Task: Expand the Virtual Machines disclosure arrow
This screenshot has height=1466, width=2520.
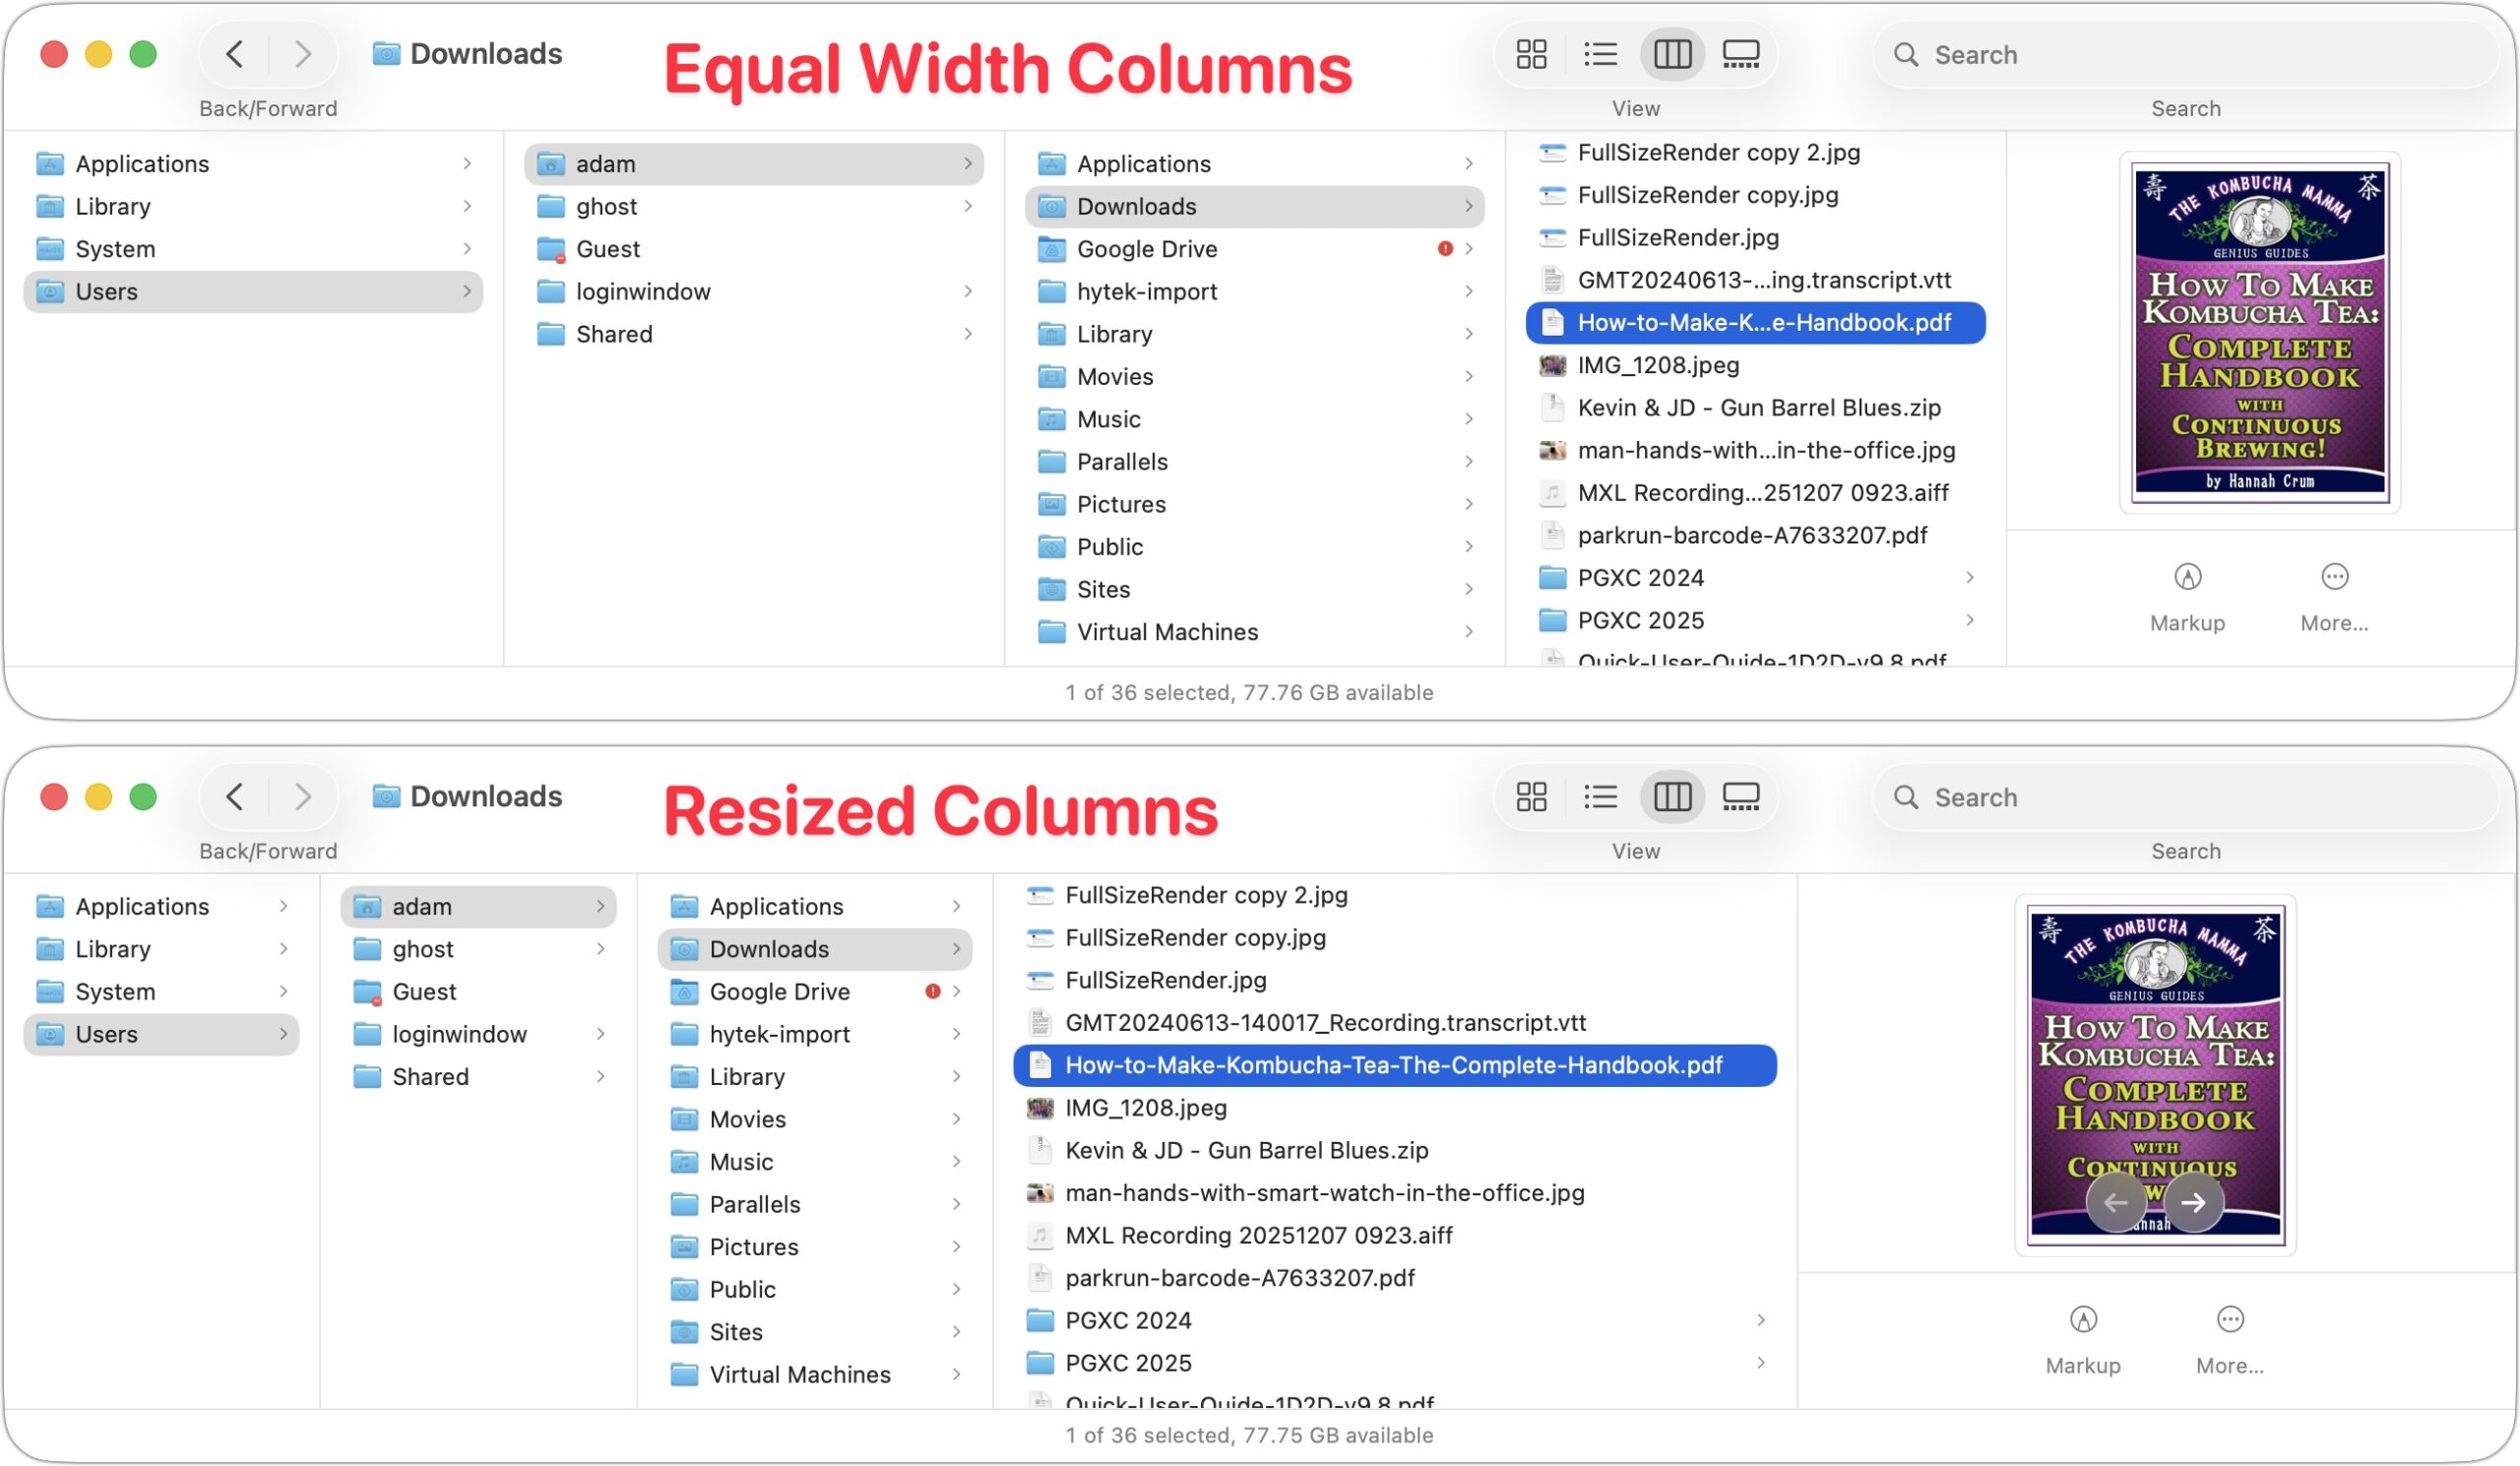Action: 1469,631
